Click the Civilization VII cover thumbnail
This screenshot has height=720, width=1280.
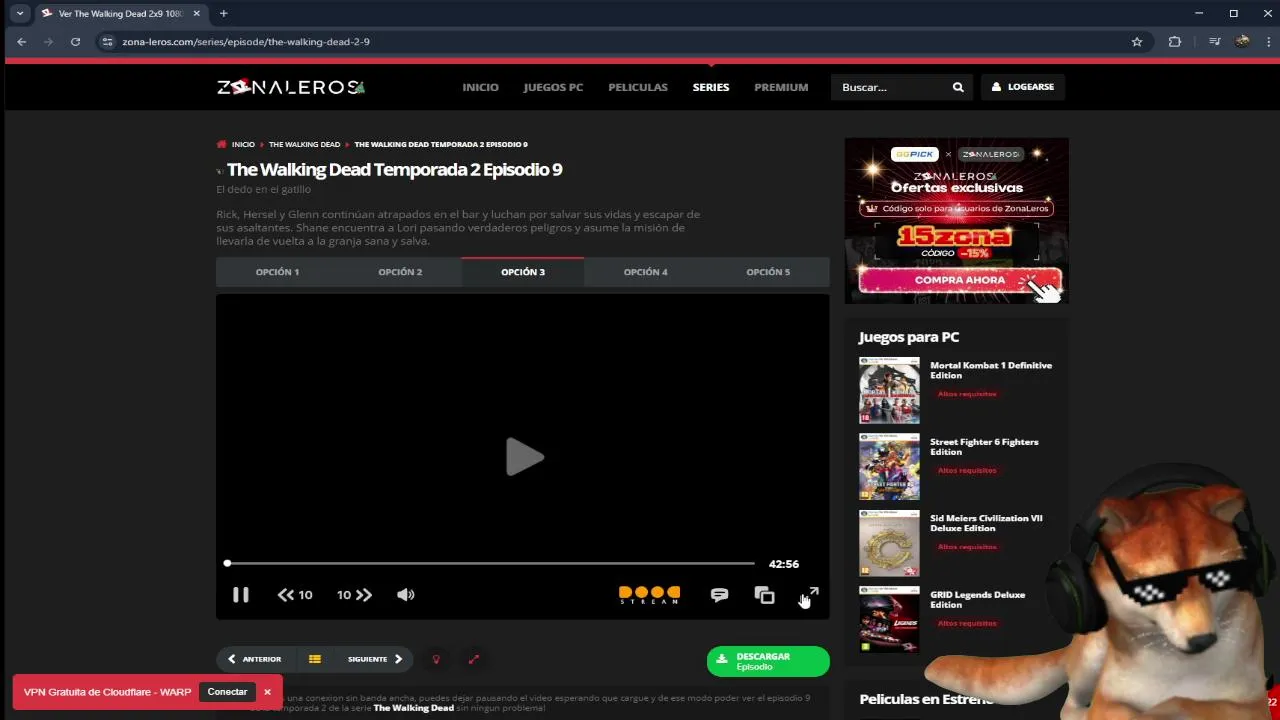889,543
